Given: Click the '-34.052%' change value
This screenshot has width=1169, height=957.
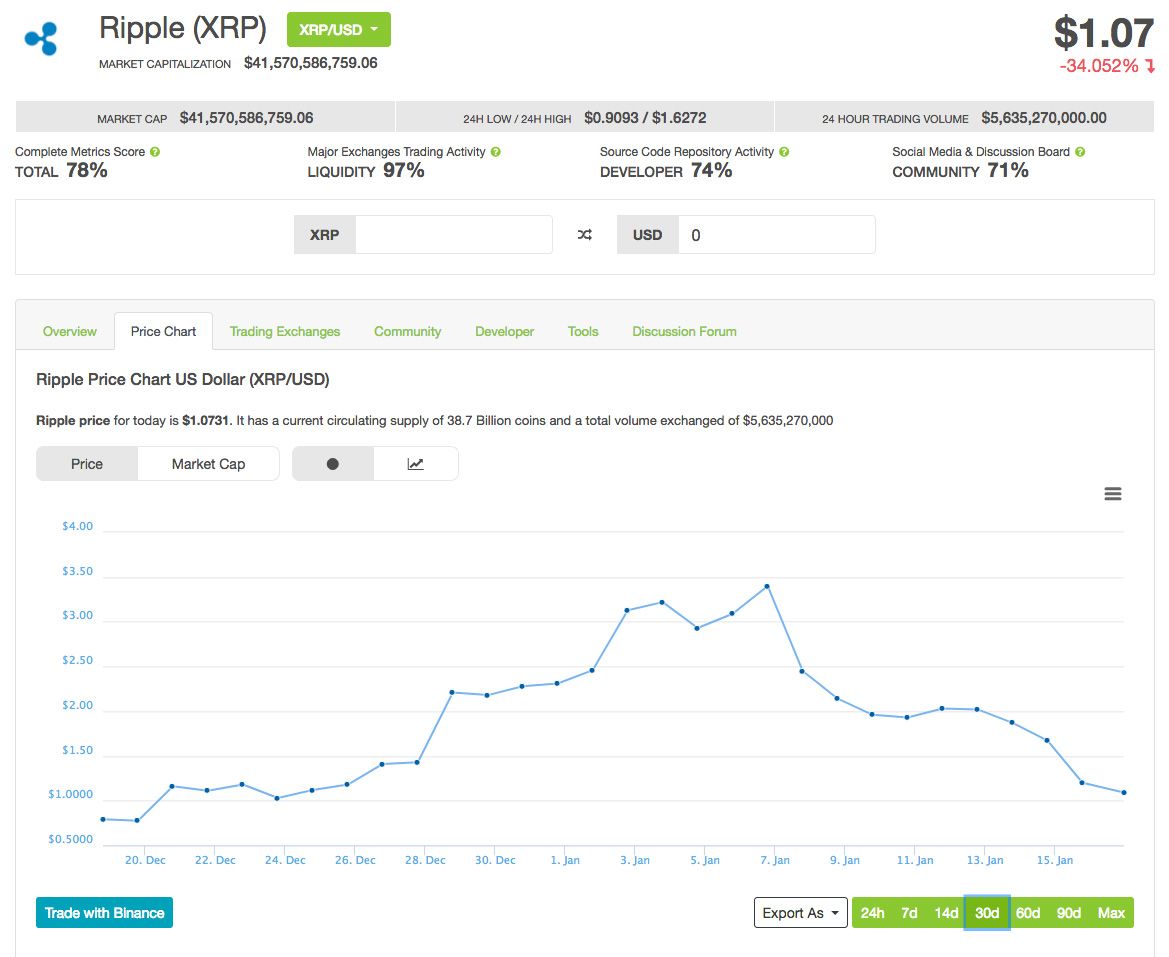Looking at the screenshot, I should 1099,66.
